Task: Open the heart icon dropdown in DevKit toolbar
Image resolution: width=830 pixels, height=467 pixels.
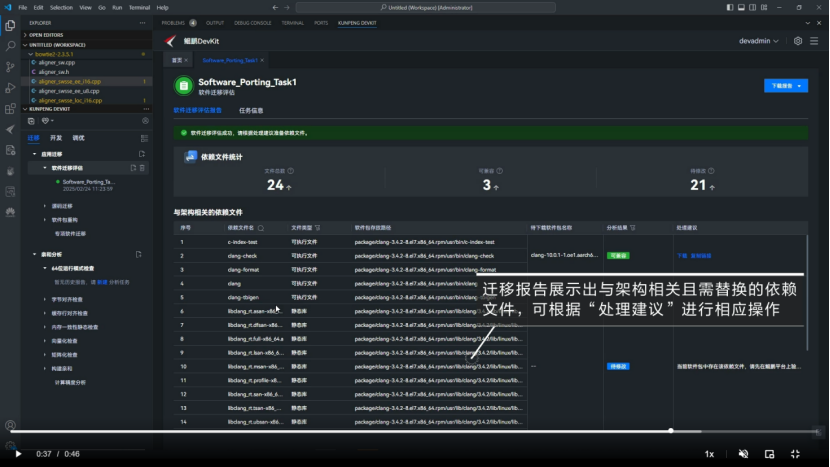Action: [x=47, y=121]
